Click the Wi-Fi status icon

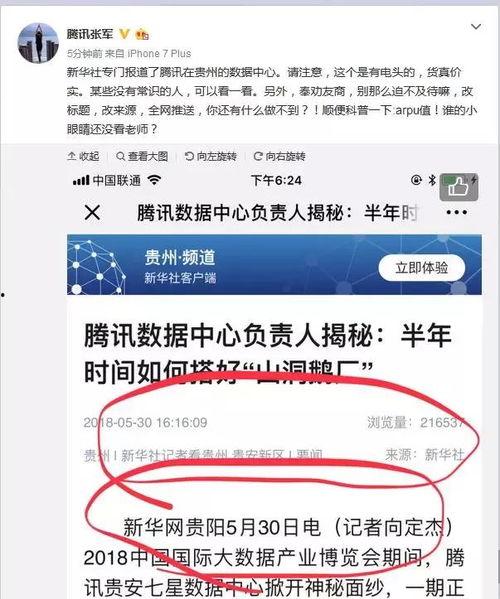coord(155,180)
